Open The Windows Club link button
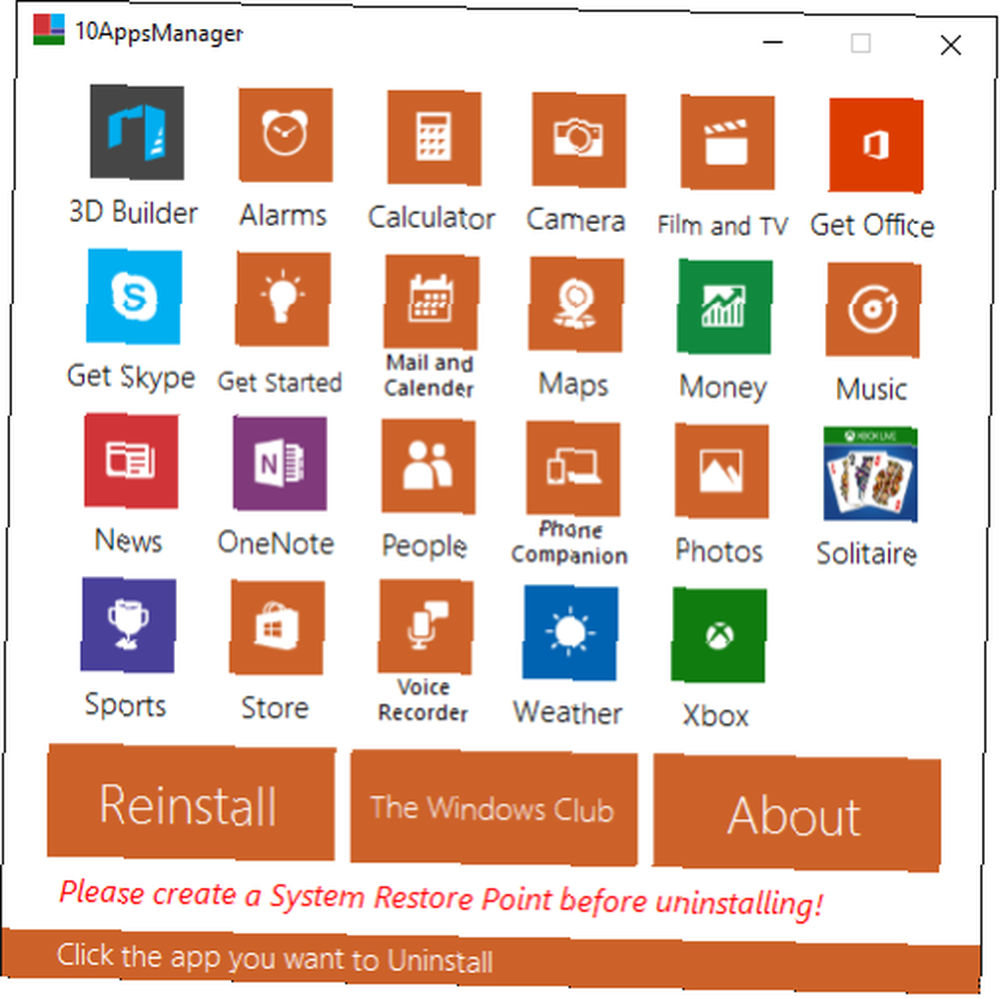Image resolution: width=1000 pixels, height=998 pixels. (x=494, y=809)
